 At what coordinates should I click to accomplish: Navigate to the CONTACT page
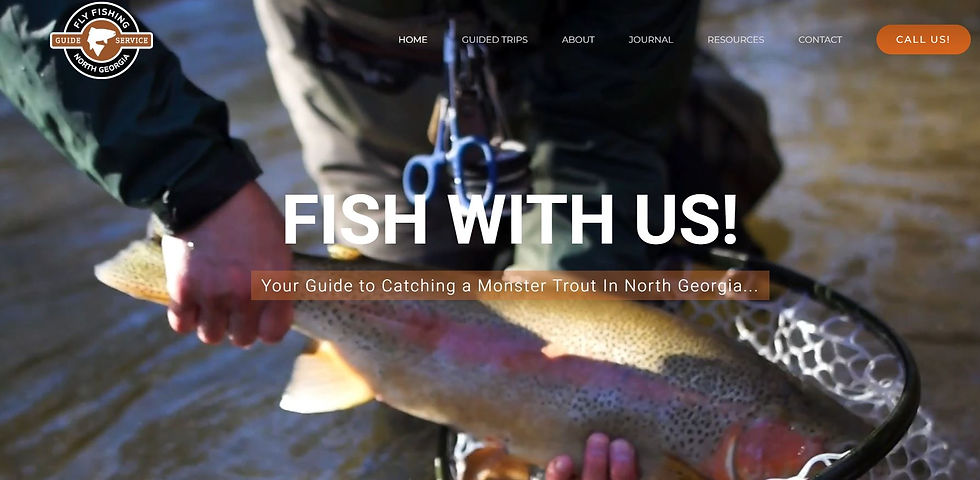point(820,39)
